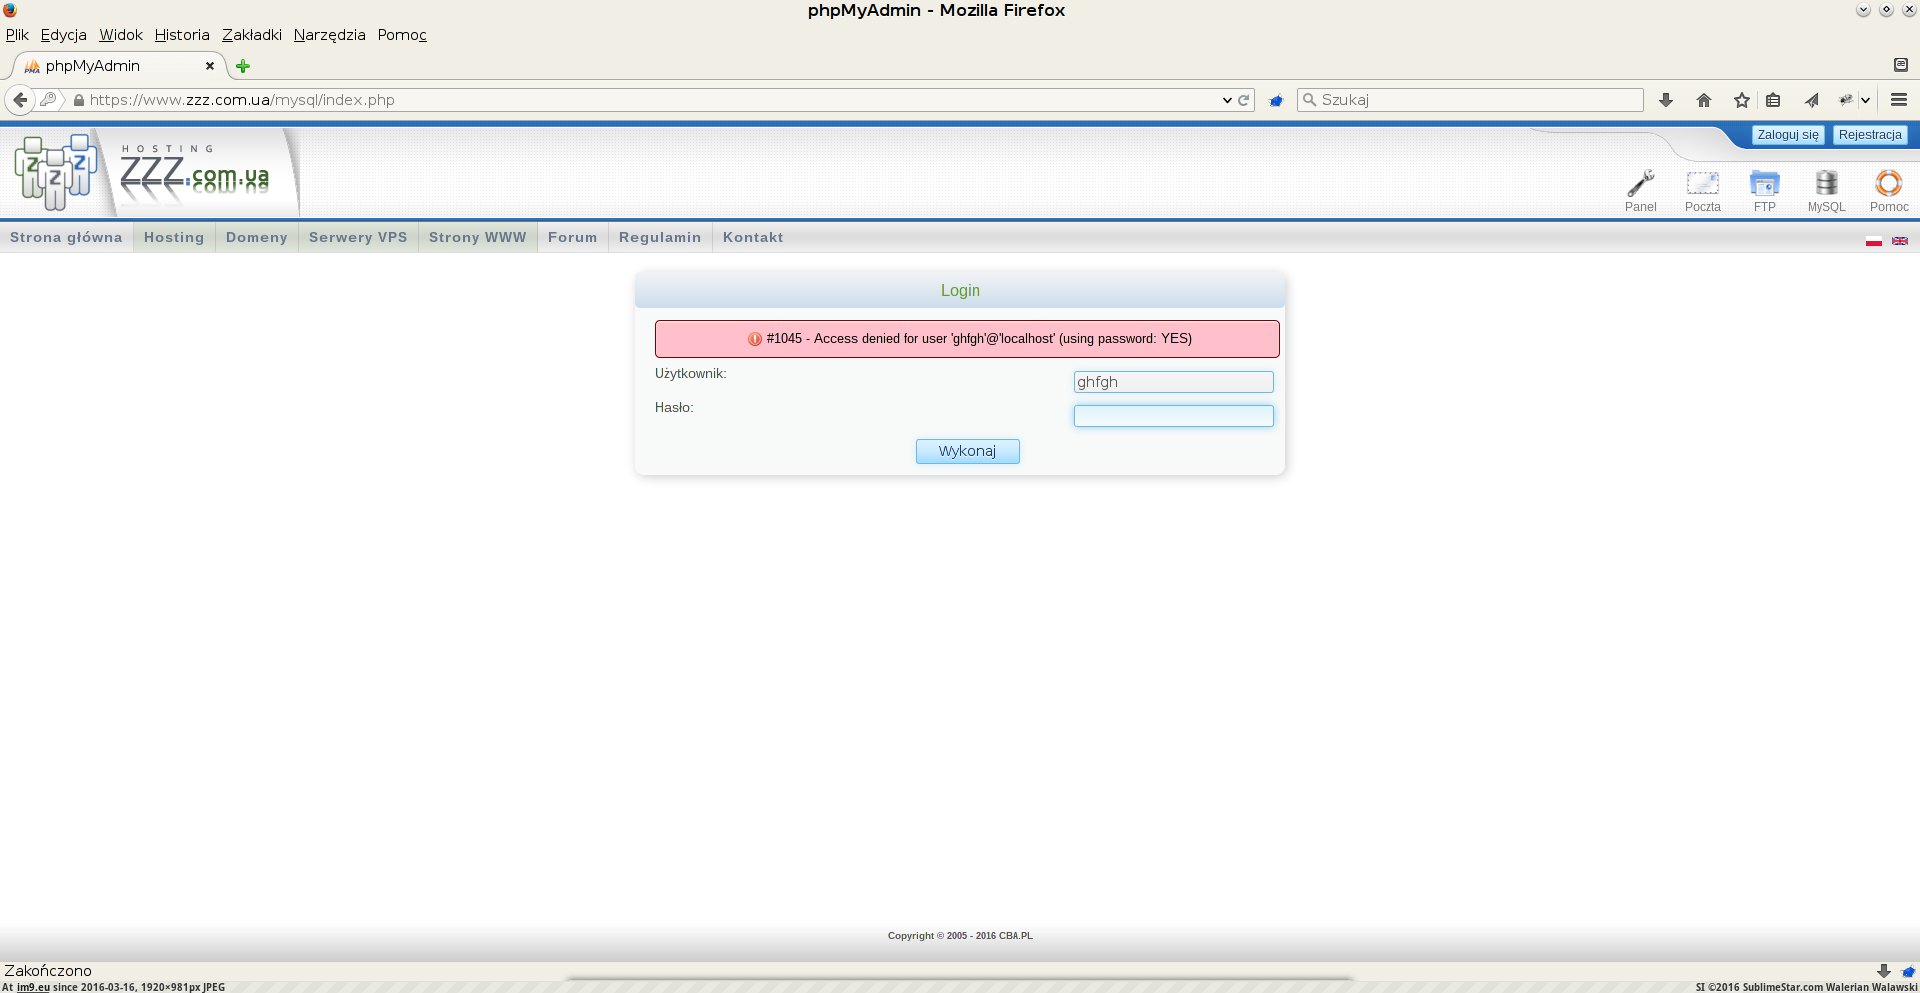Open the Kontakt nav link
This screenshot has height=993, width=1920.
753,237
